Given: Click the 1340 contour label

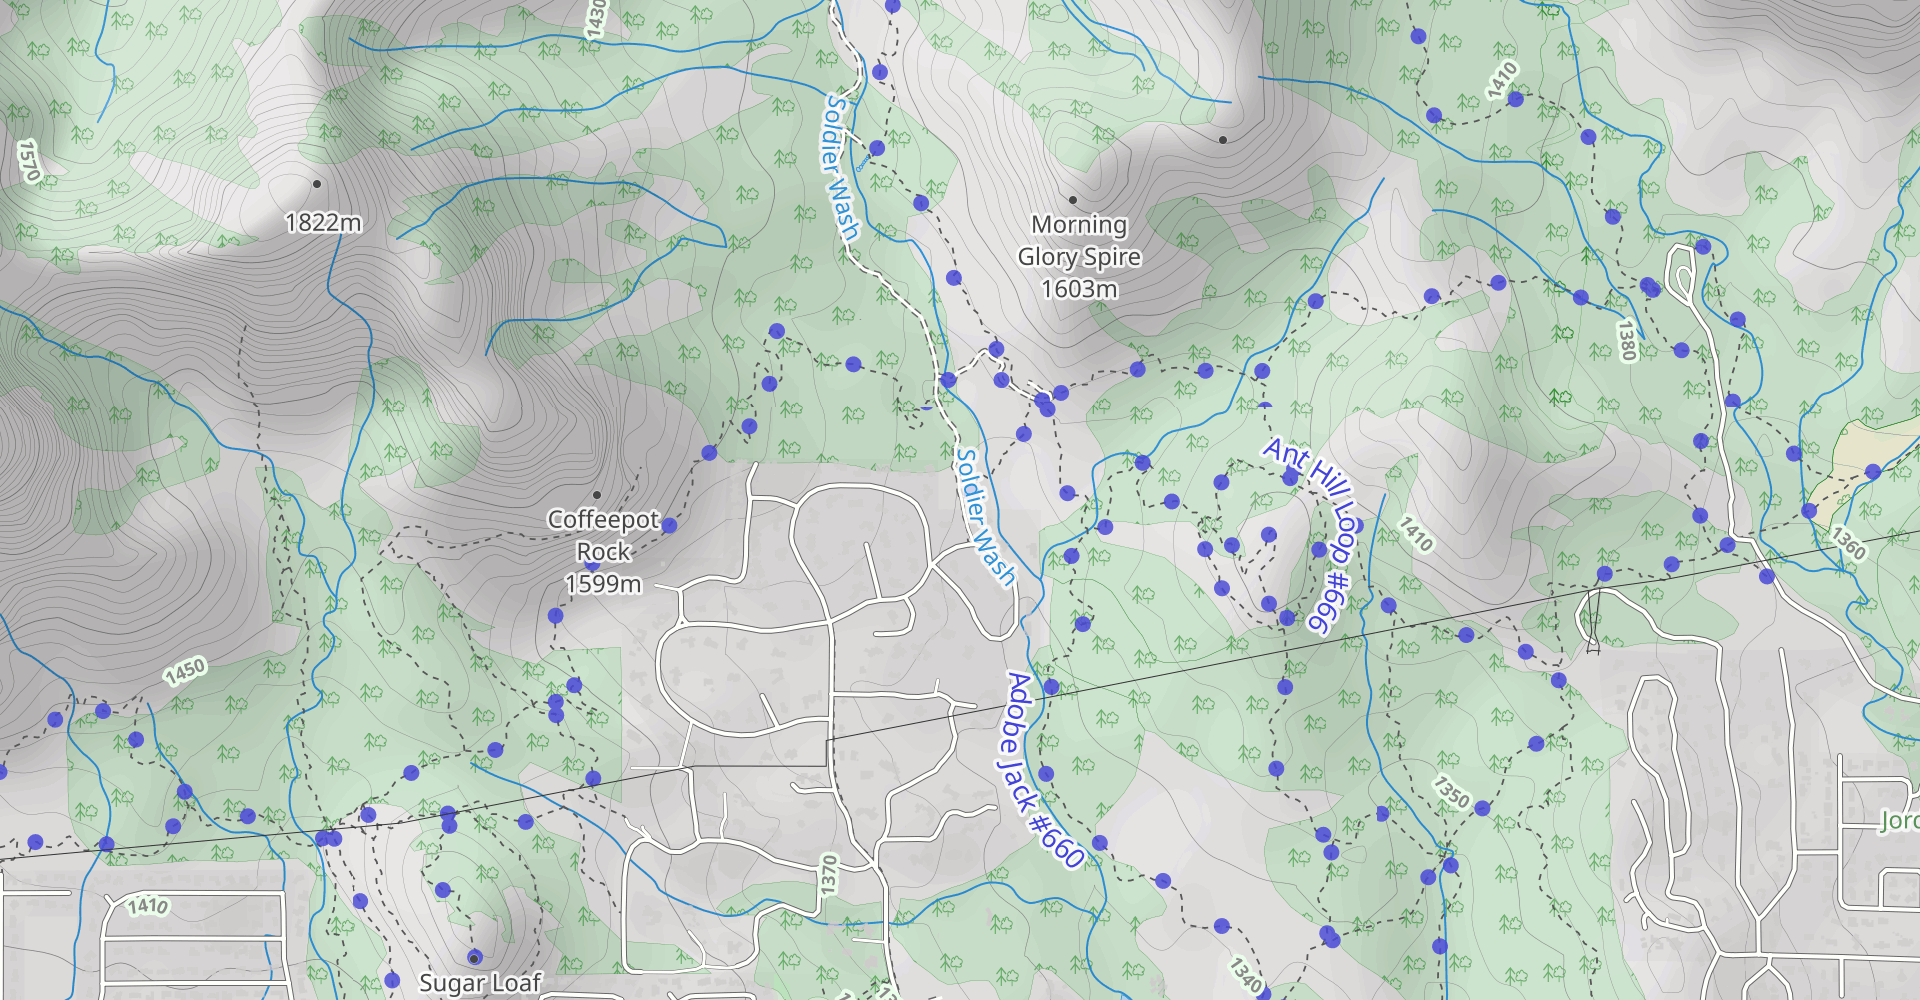Looking at the screenshot, I should click(x=1246, y=975).
